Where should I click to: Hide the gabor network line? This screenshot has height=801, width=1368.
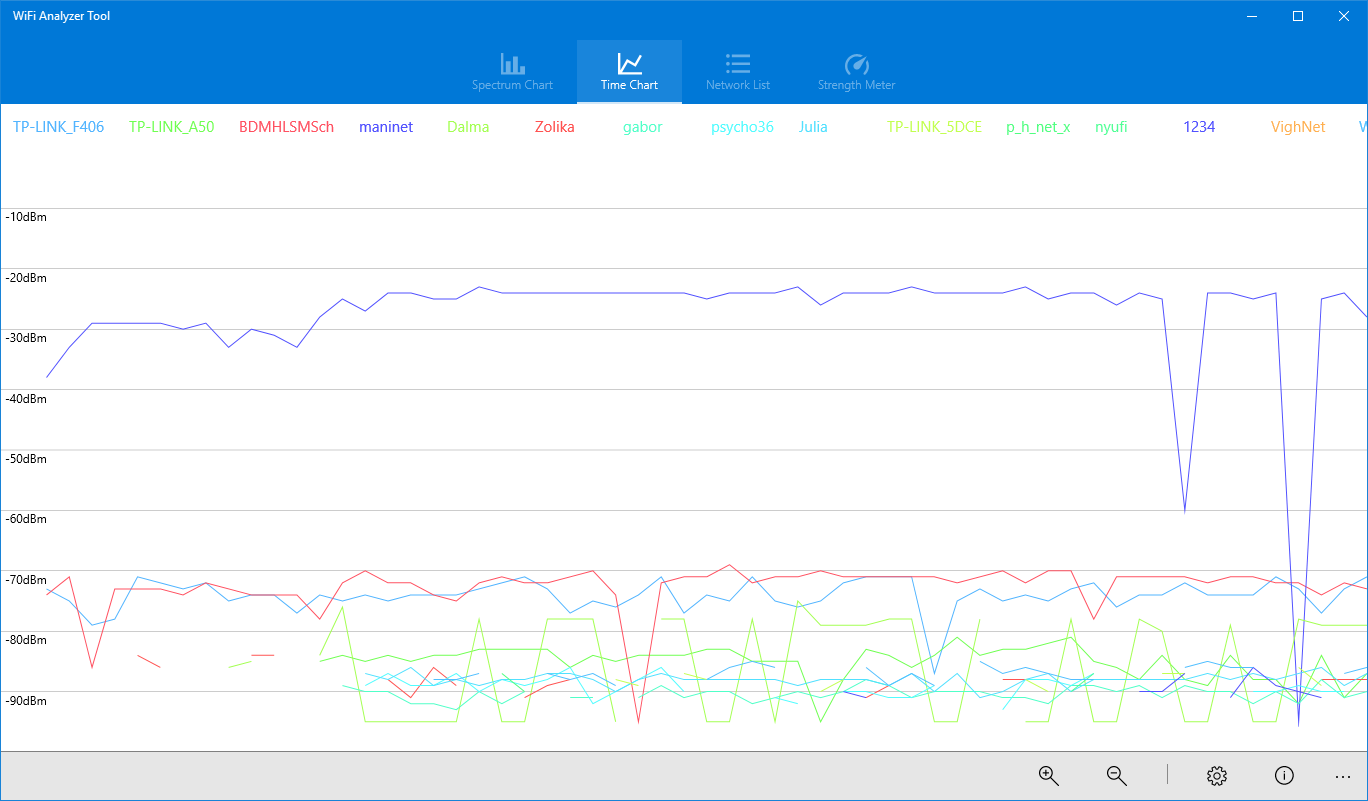(642, 127)
